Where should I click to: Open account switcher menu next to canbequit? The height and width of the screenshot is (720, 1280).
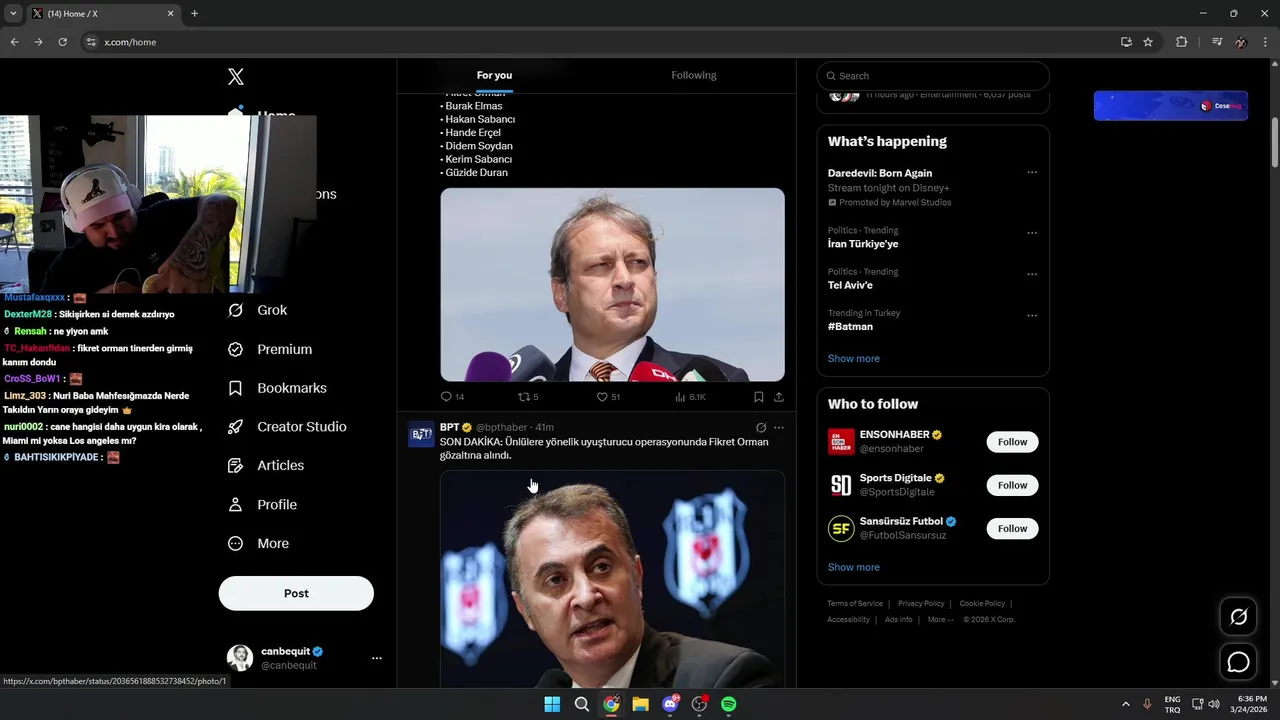(x=377, y=658)
